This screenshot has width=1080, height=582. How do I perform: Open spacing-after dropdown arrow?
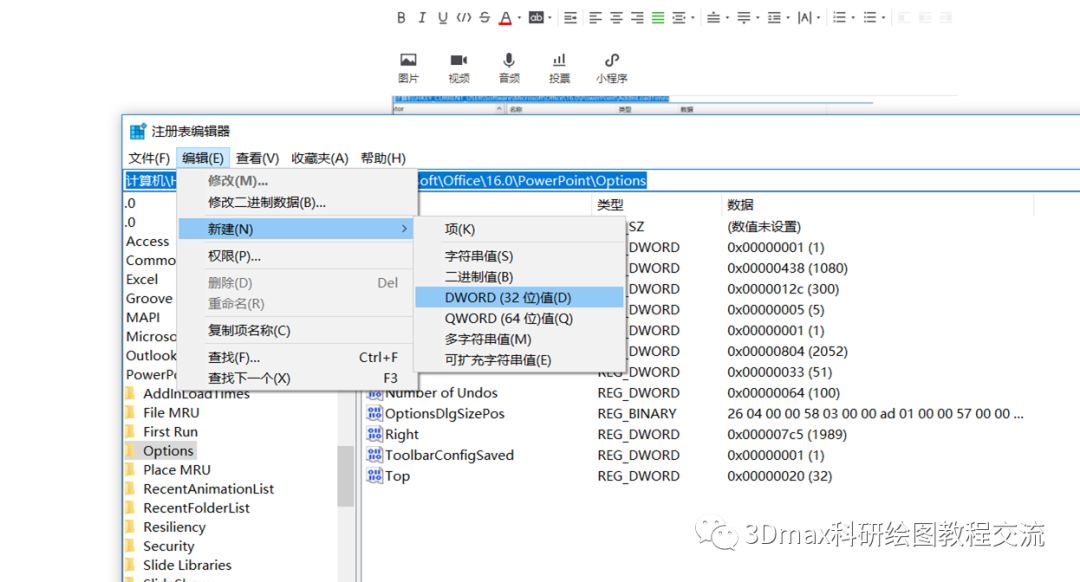tap(757, 19)
